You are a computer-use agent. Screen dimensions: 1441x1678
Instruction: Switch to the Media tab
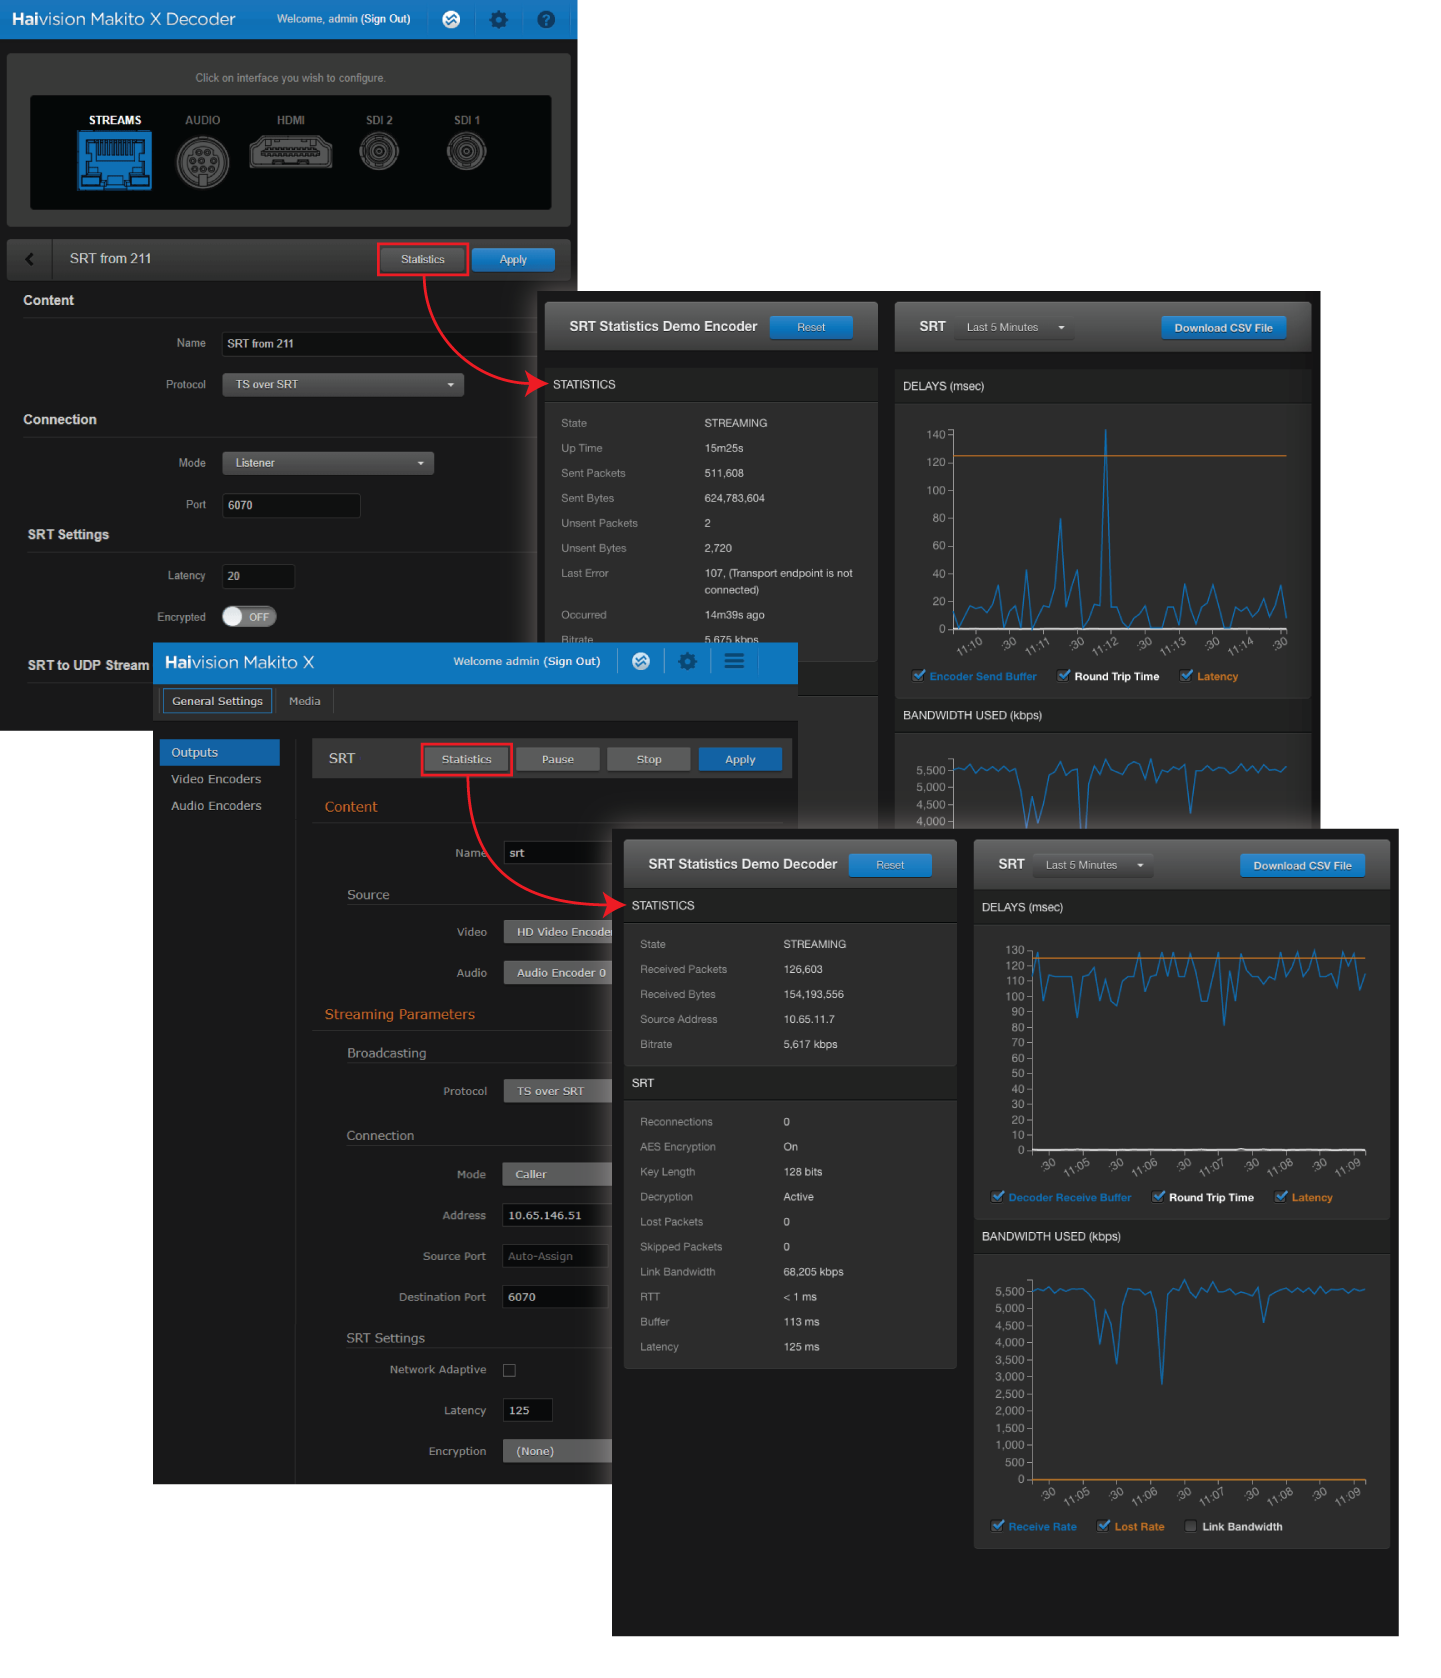[304, 701]
